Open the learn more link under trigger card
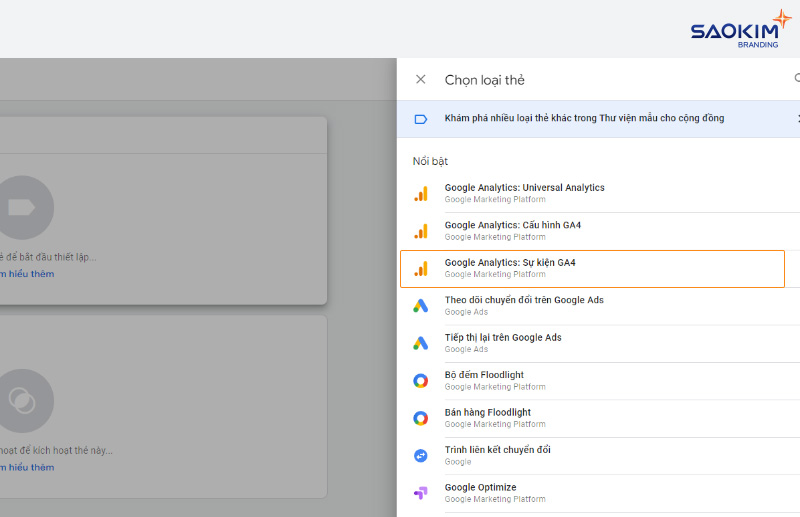800x517 pixels. click(x=27, y=467)
